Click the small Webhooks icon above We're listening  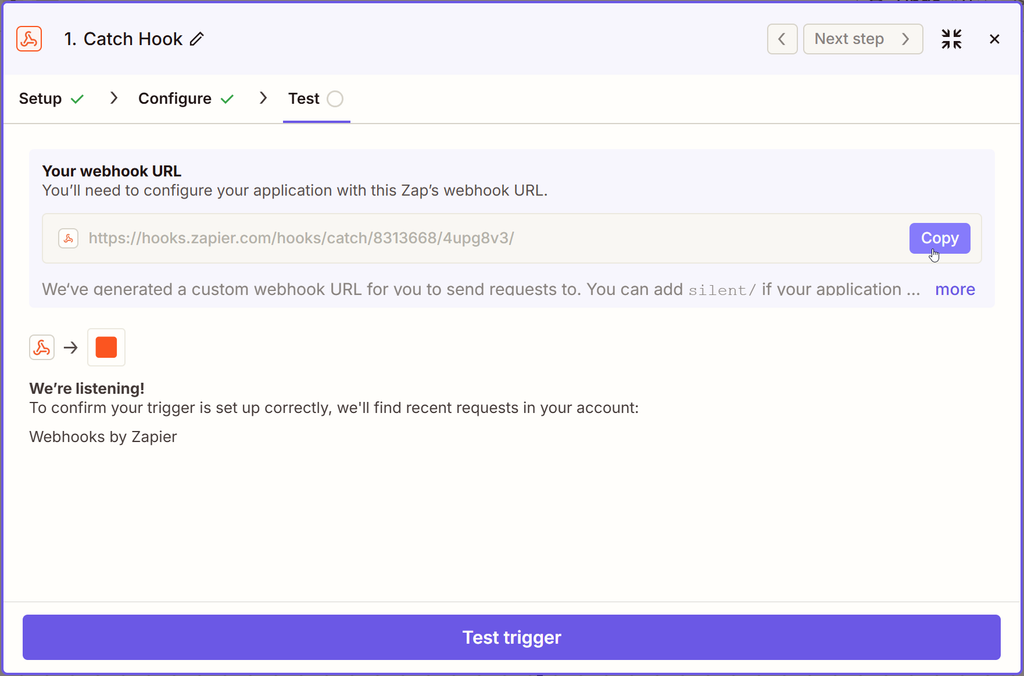coord(42,347)
